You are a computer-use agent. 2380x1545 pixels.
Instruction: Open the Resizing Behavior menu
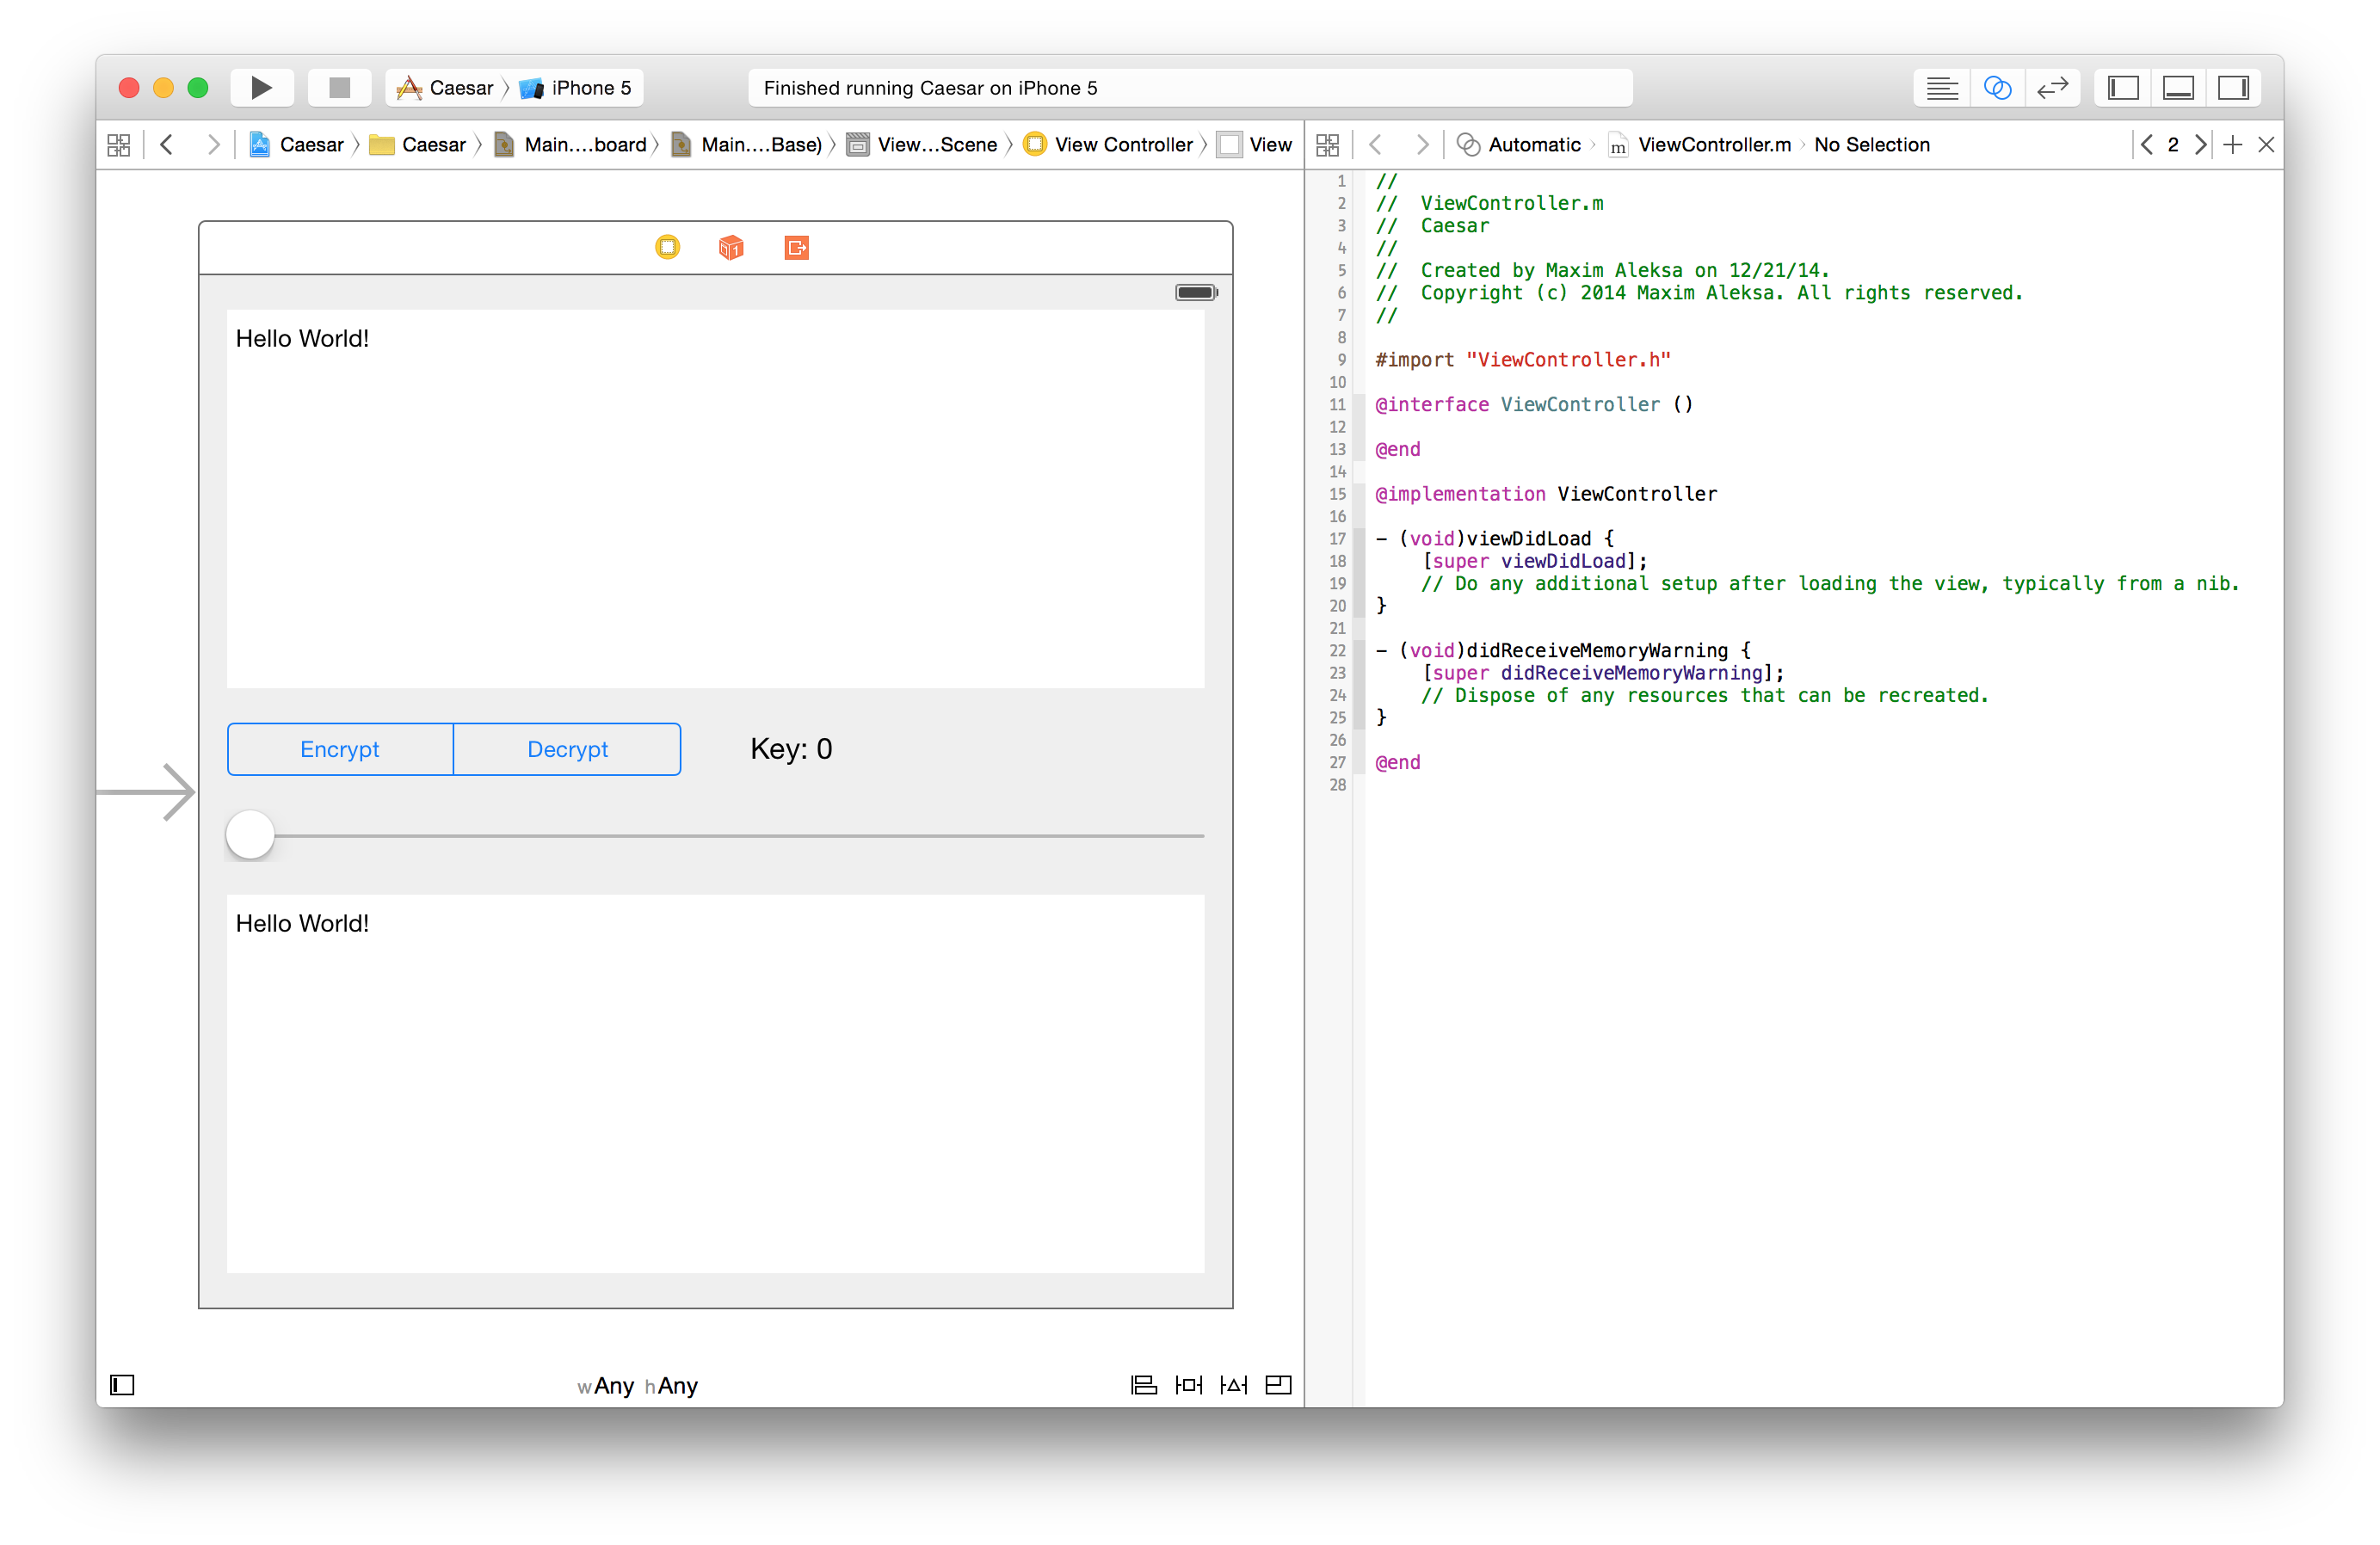[1279, 1385]
